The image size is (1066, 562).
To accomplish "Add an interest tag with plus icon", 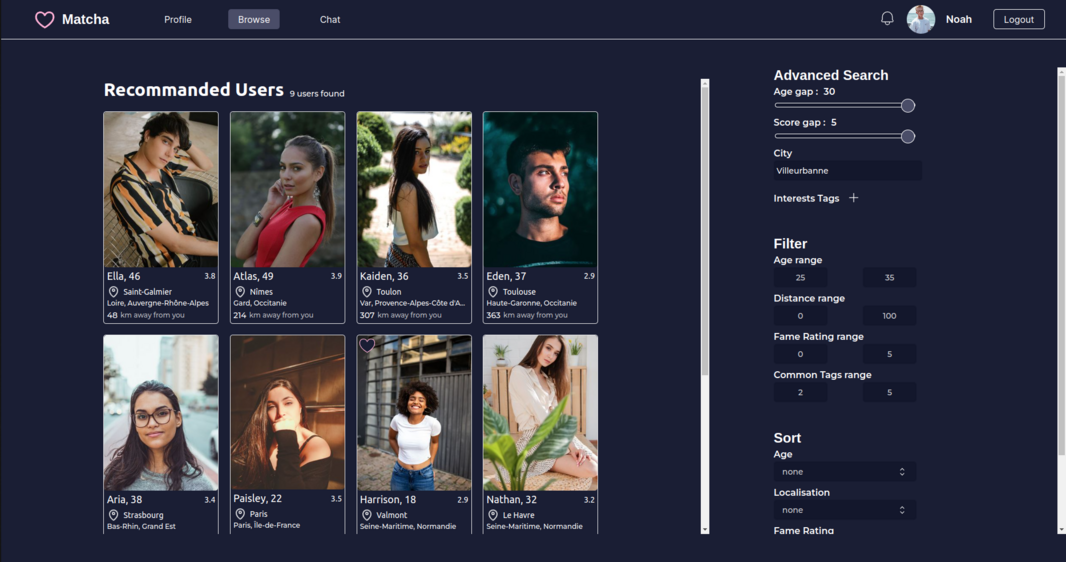I will tap(853, 198).
